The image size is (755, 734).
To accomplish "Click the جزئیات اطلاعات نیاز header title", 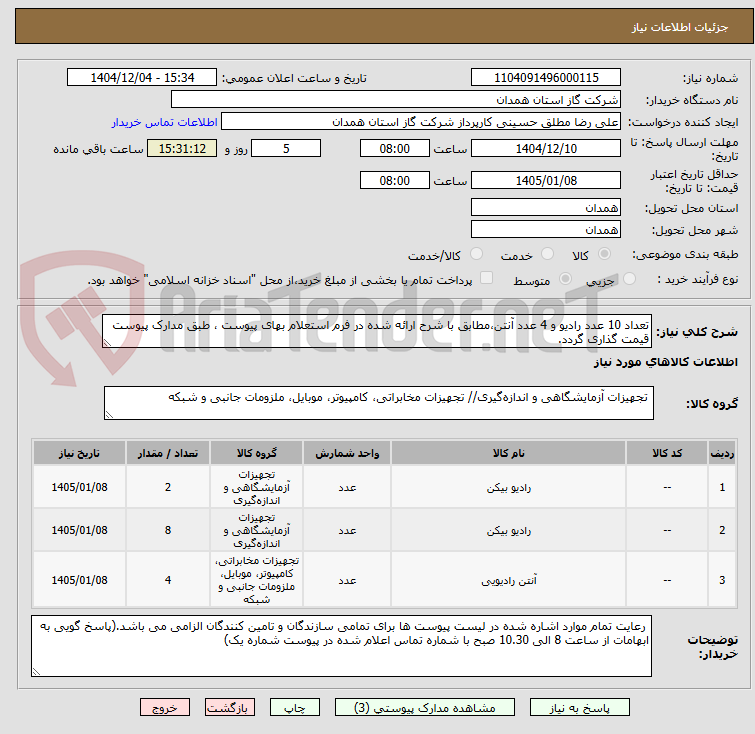I will pos(679,27).
